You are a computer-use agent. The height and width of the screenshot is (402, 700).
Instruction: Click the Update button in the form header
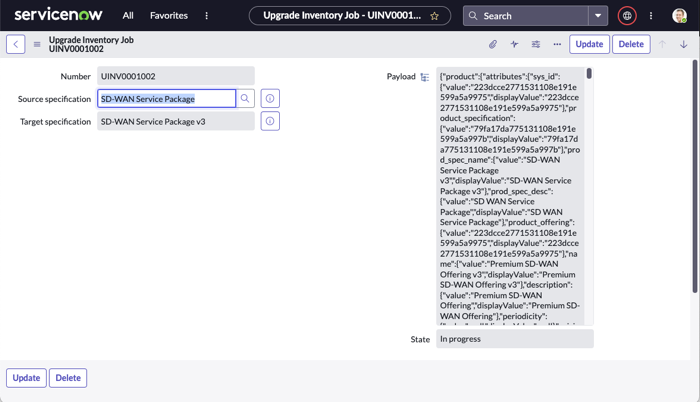pos(589,44)
